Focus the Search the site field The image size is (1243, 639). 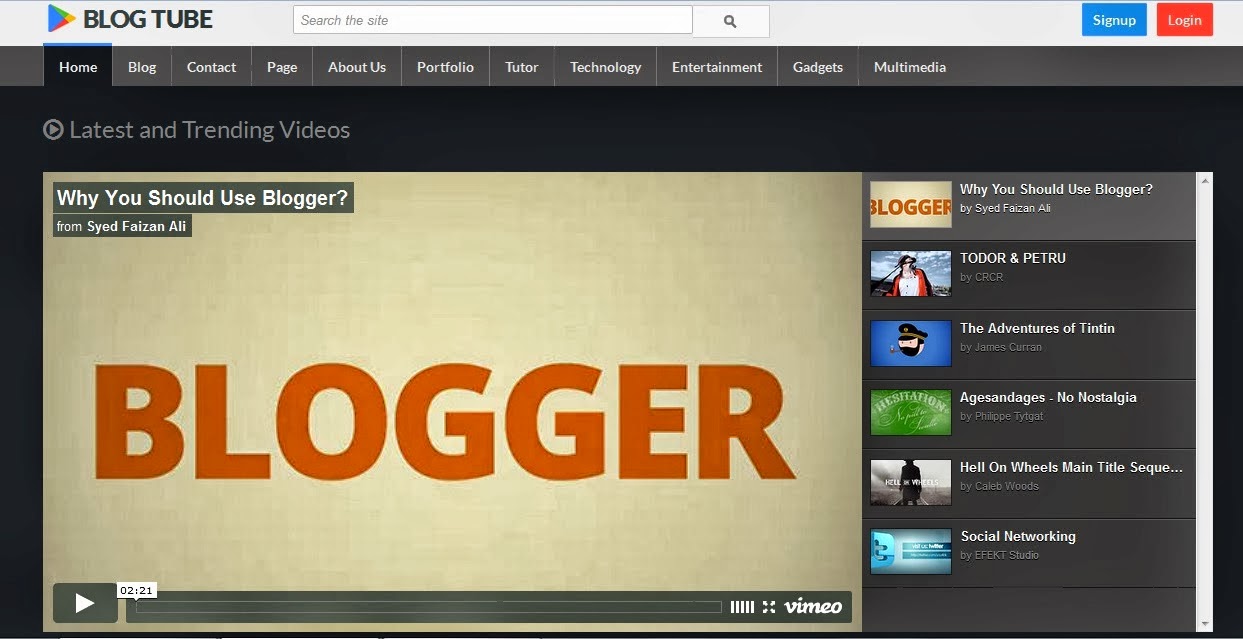(x=492, y=20)
